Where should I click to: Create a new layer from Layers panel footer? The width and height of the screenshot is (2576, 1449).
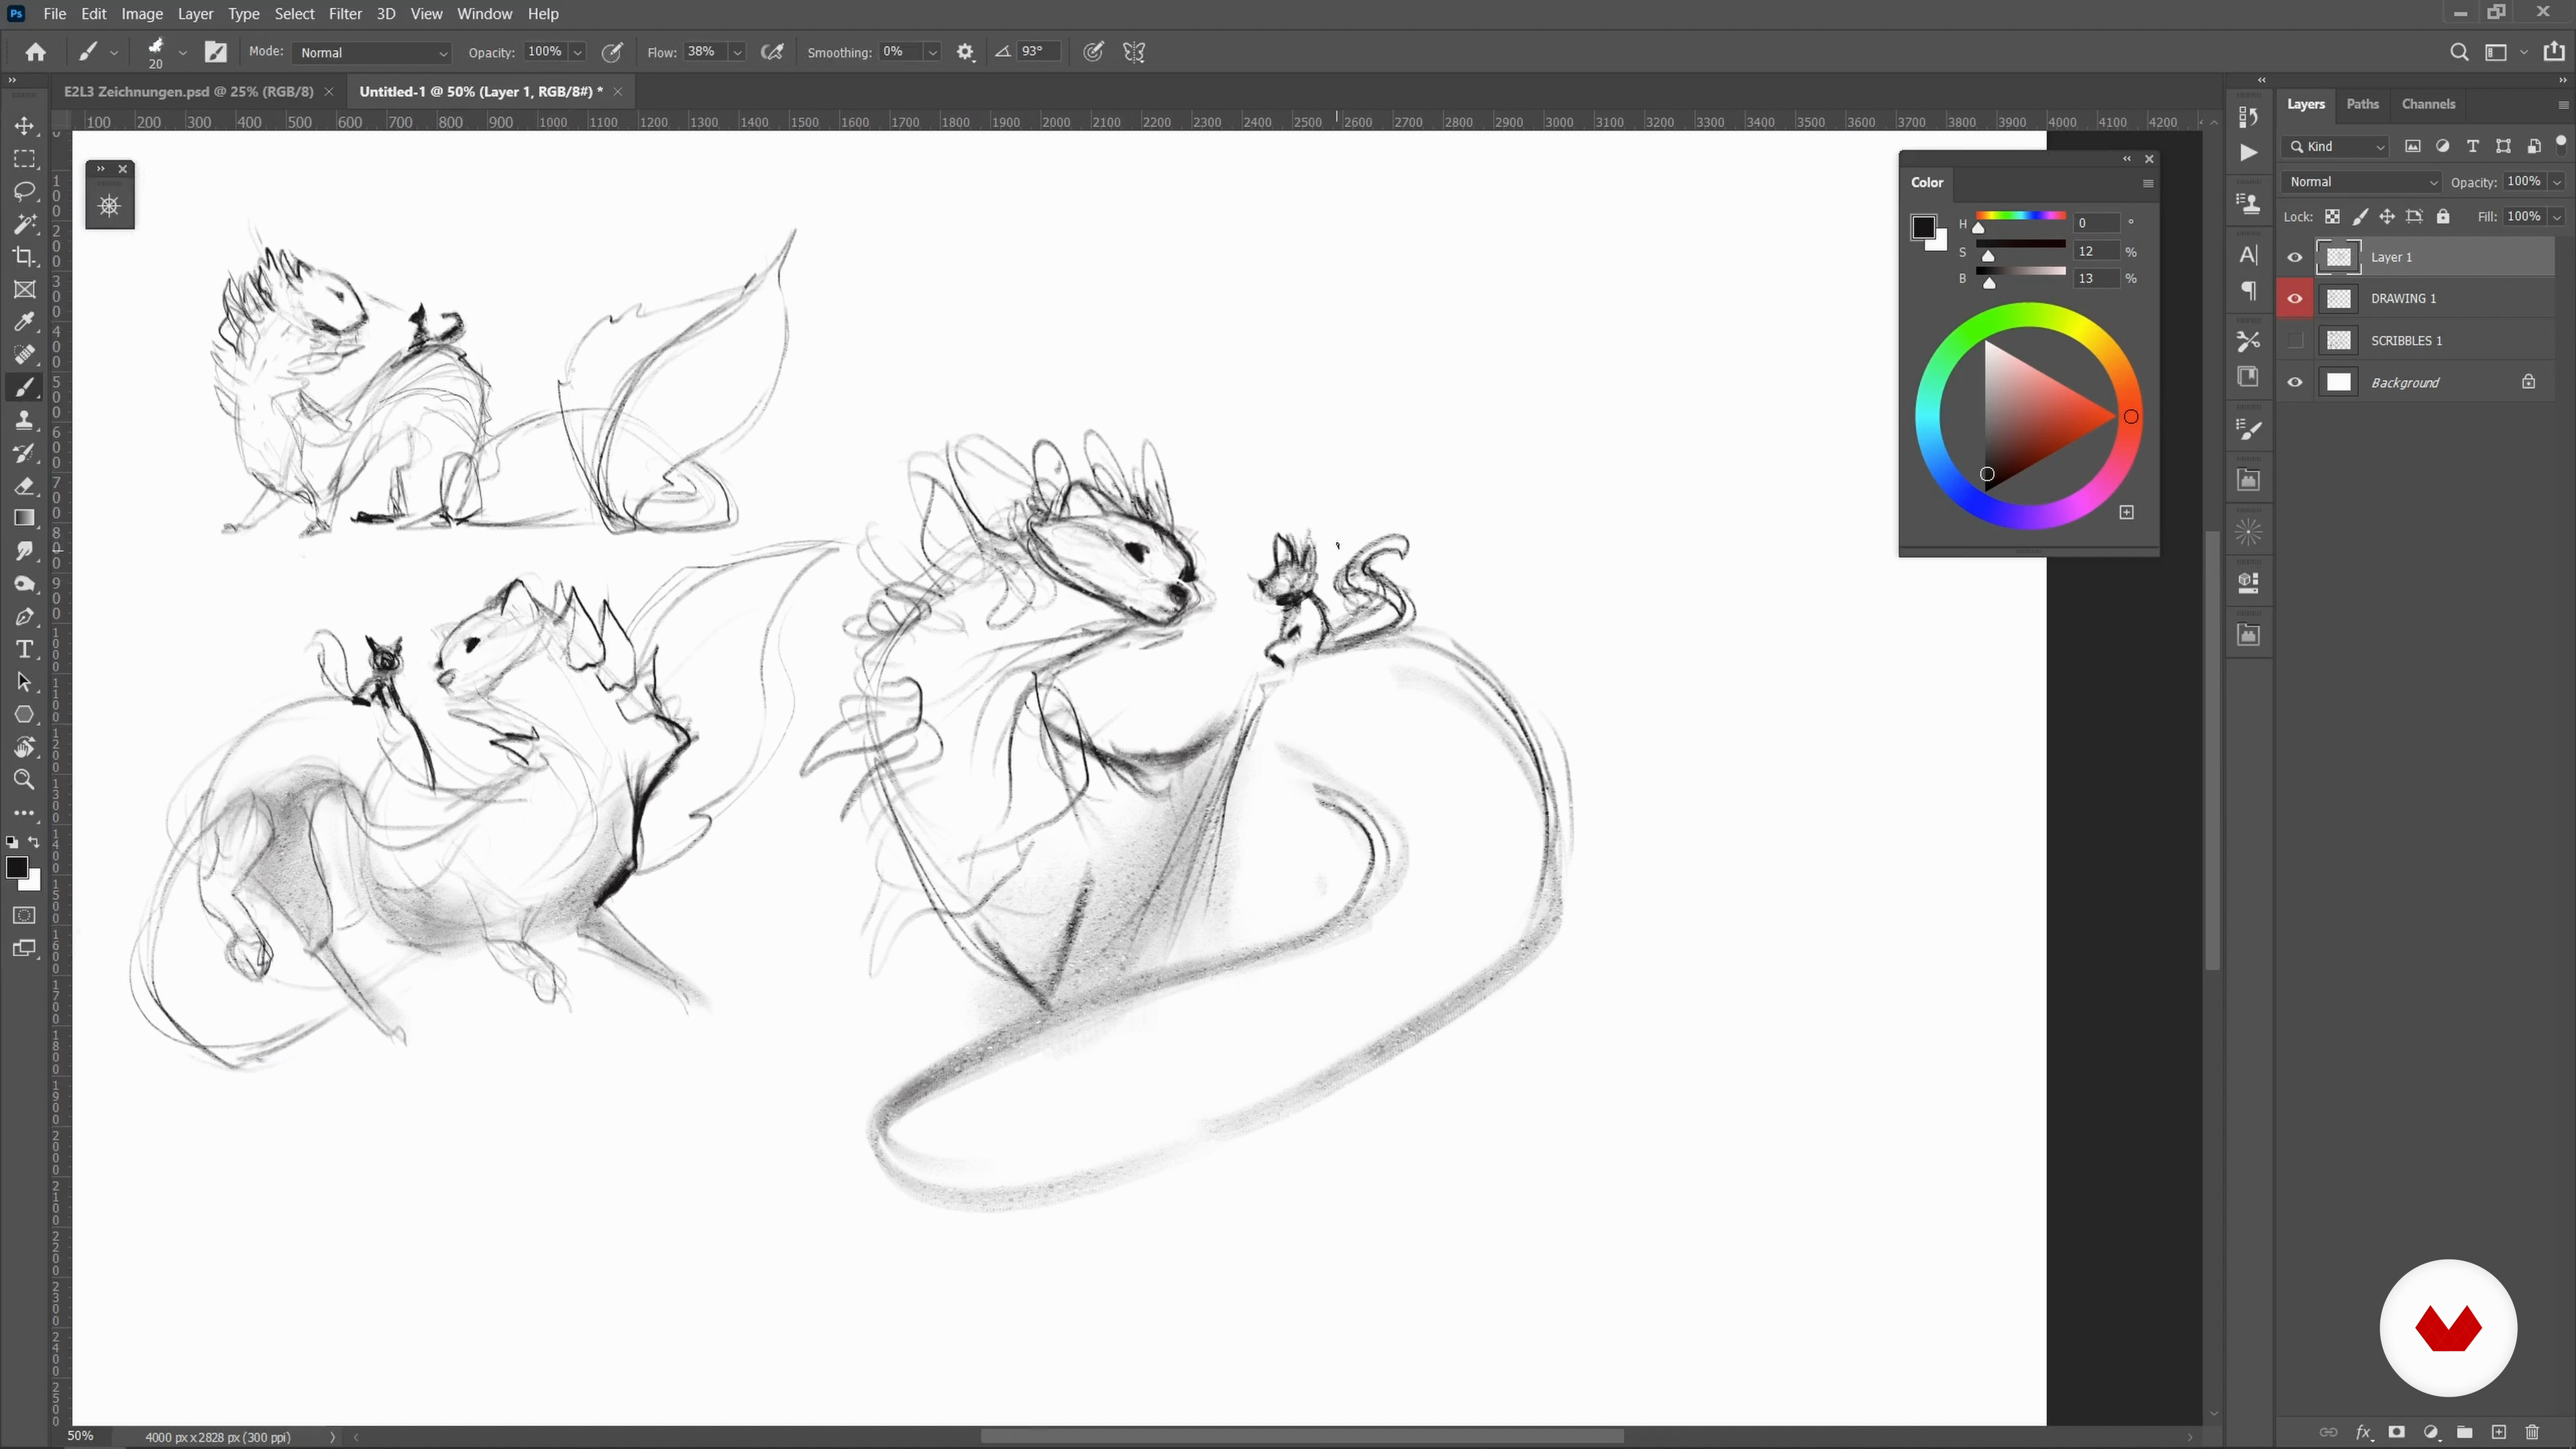[x=2499, y=1432]
